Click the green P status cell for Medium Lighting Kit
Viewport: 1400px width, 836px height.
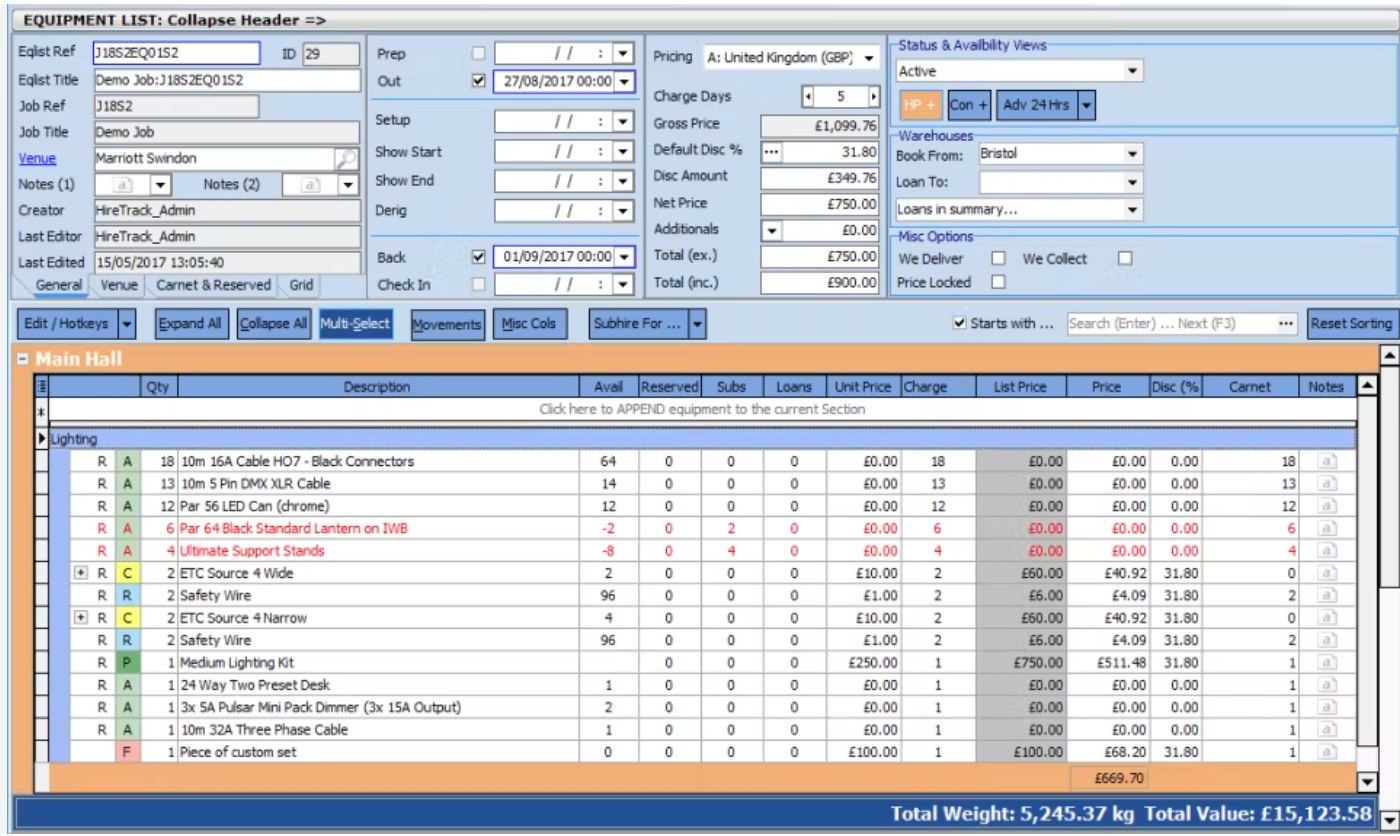point(127,662)
